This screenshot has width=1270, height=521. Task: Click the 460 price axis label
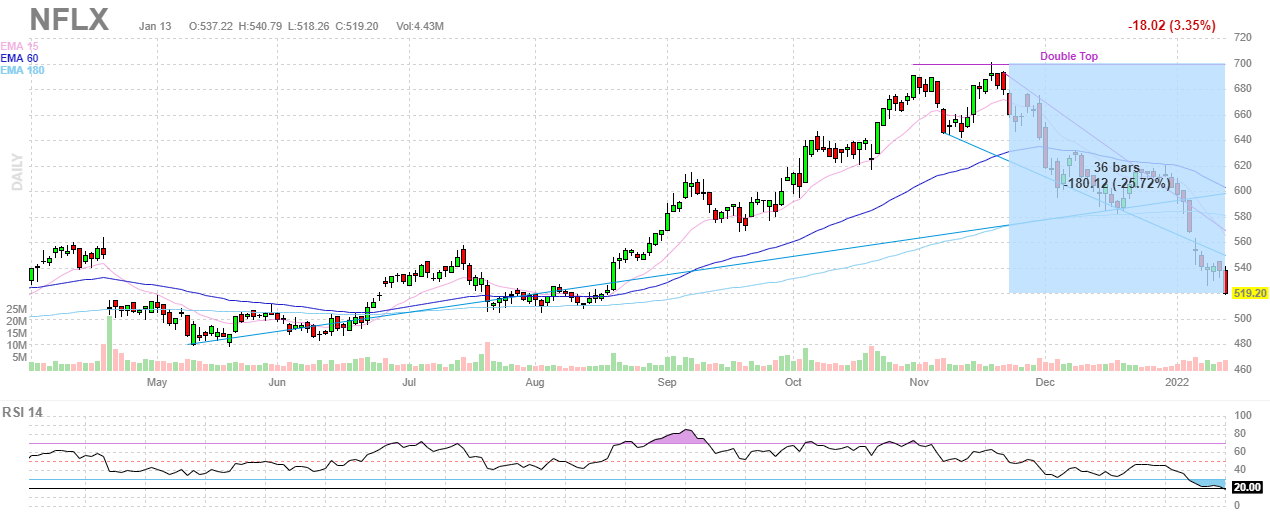tap(1243, 370)
